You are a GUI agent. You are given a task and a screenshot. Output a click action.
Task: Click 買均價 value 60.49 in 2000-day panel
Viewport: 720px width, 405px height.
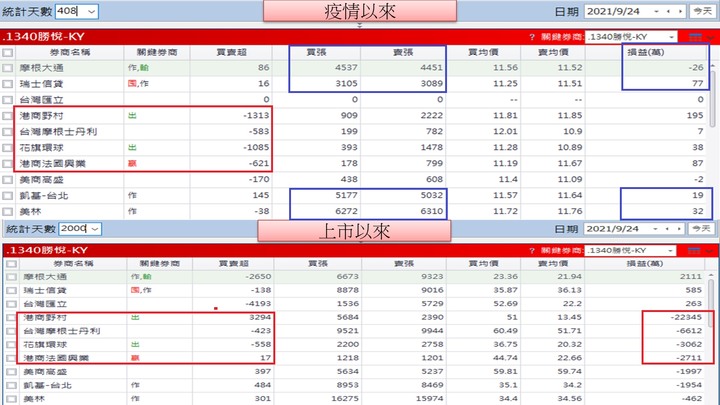tap(505, 331)
